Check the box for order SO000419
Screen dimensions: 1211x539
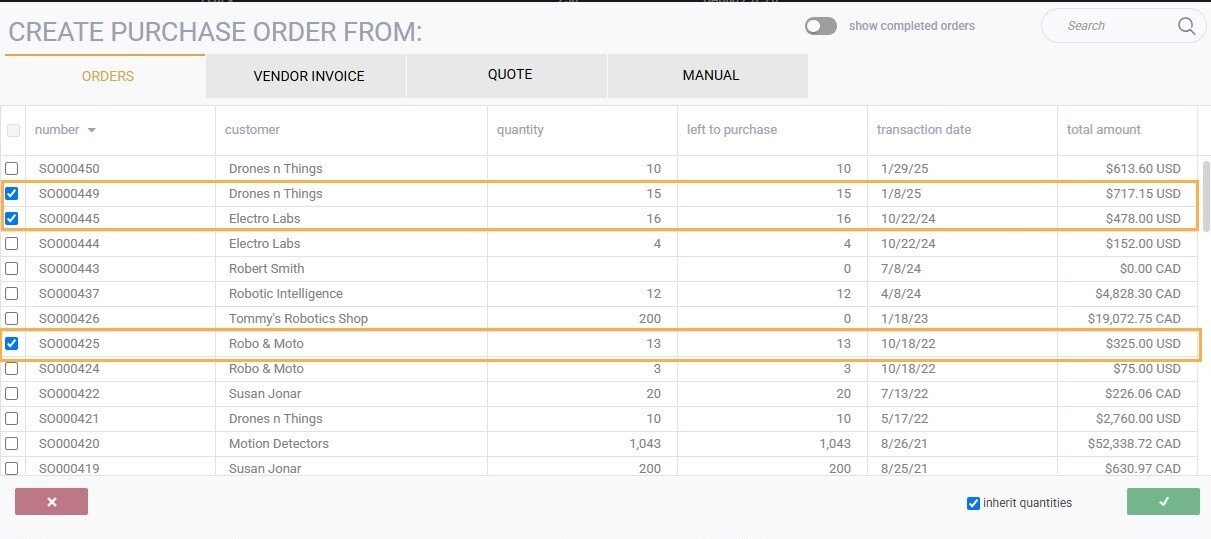tap(12, 468)
